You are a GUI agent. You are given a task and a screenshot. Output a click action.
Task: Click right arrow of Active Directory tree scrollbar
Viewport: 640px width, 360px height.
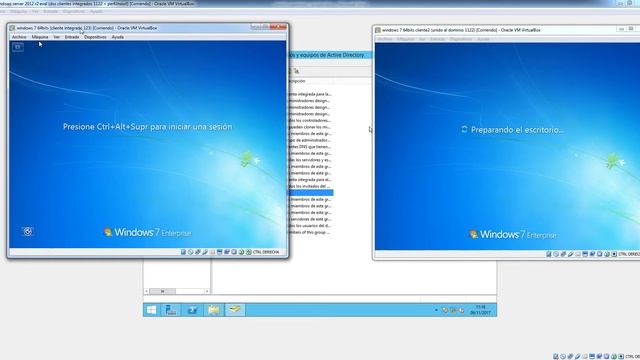pos(207,291)
